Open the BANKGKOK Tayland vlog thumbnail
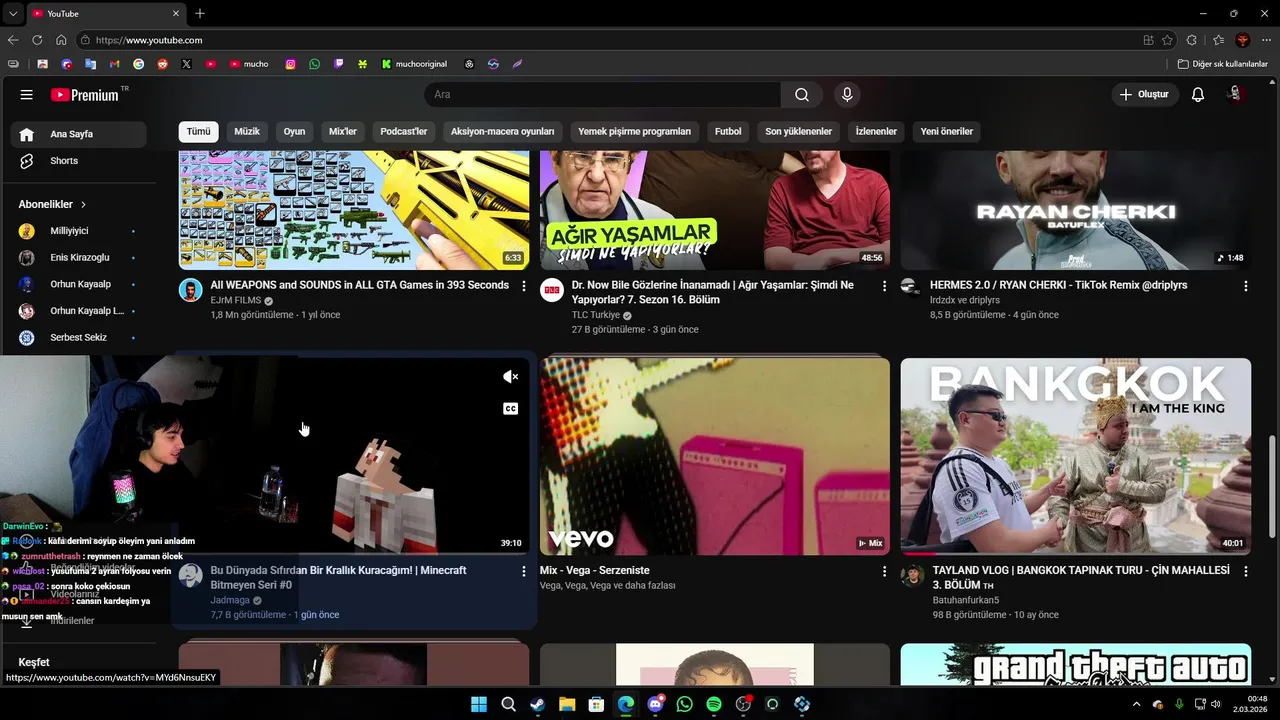 click(x=1076, y=457)
